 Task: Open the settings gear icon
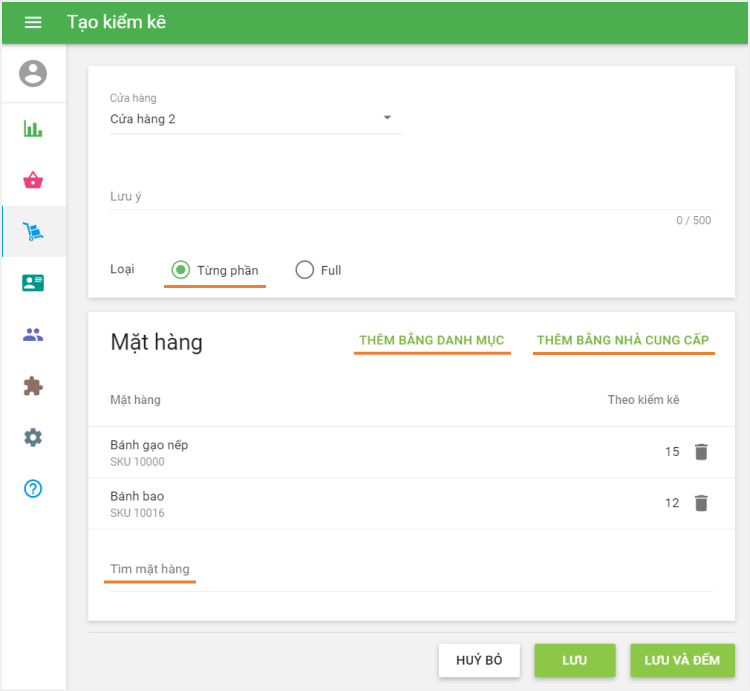tap(33, 437)
